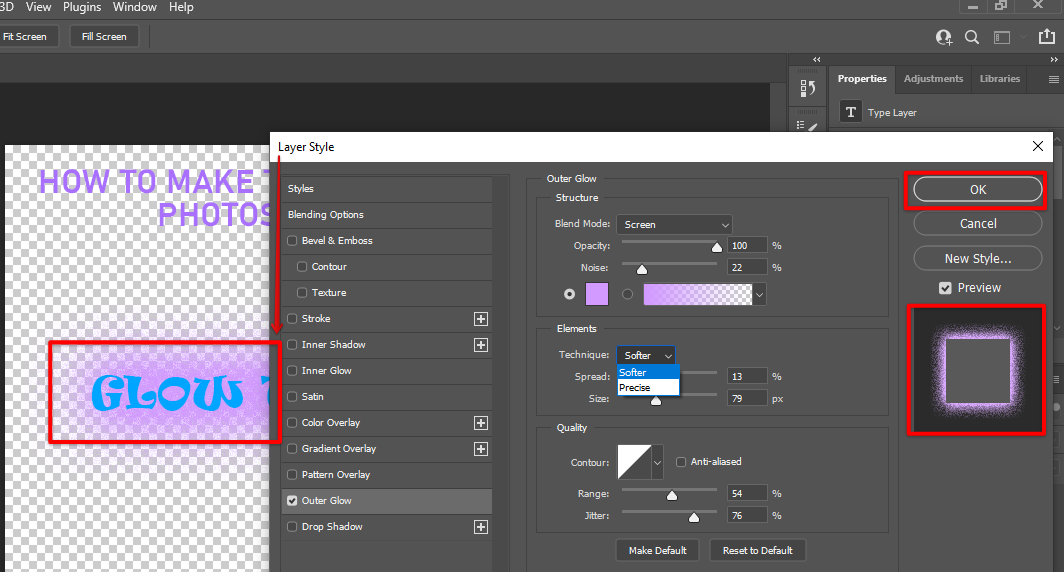
Task: Uncheck the Outer Glow checkbox
Action: coord(292,501)
